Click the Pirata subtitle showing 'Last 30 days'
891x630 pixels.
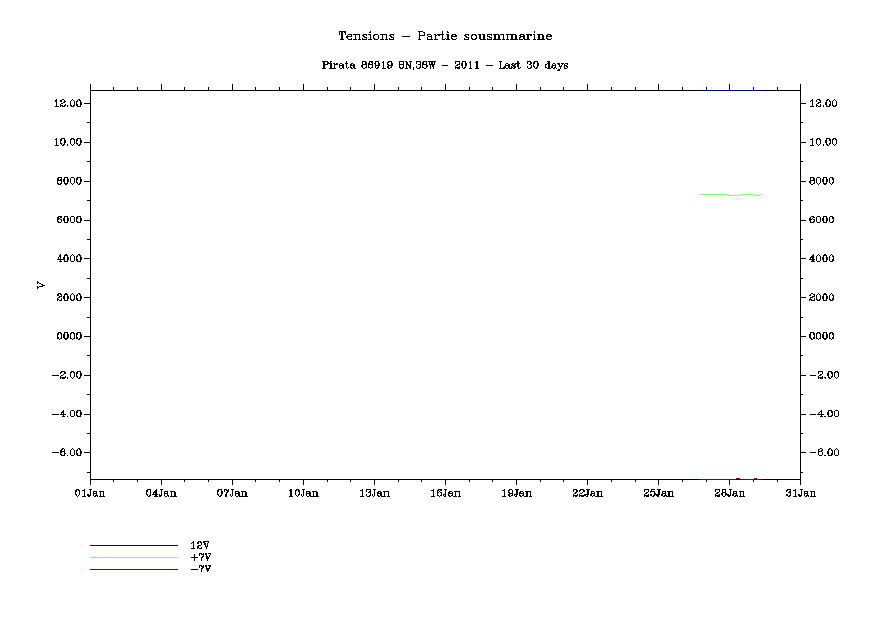(445, 65)
